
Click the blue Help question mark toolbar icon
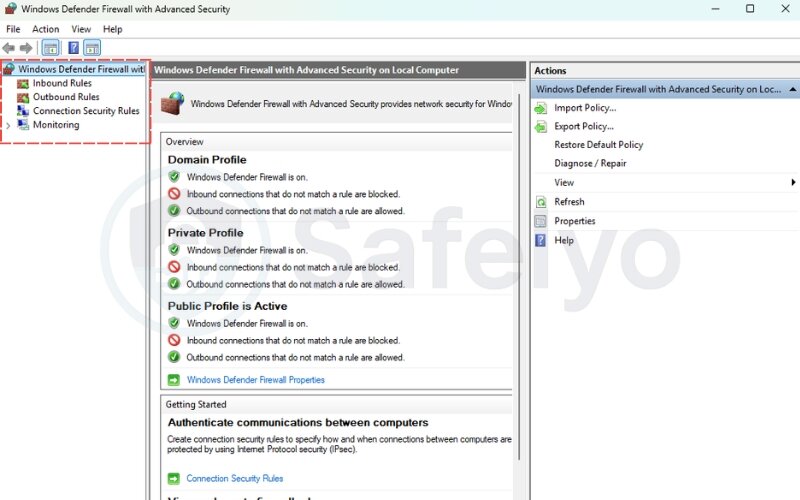pos(73,48)
